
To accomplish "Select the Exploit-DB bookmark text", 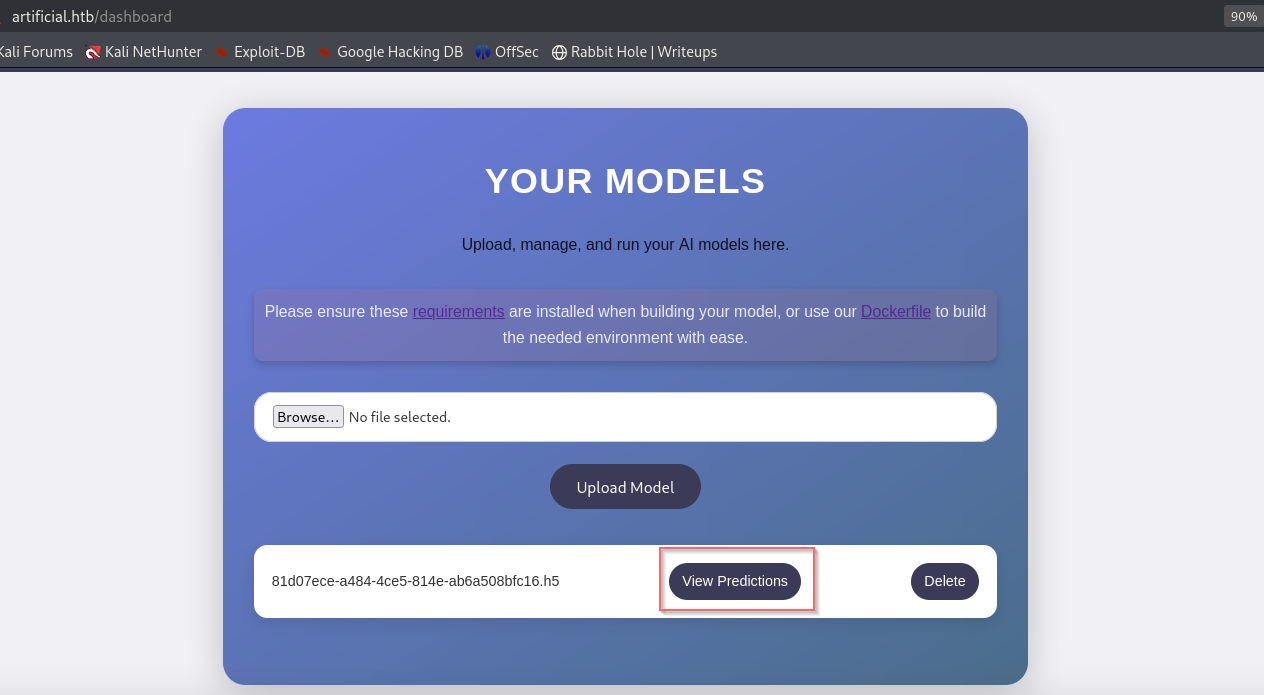I will pos(269,52).
